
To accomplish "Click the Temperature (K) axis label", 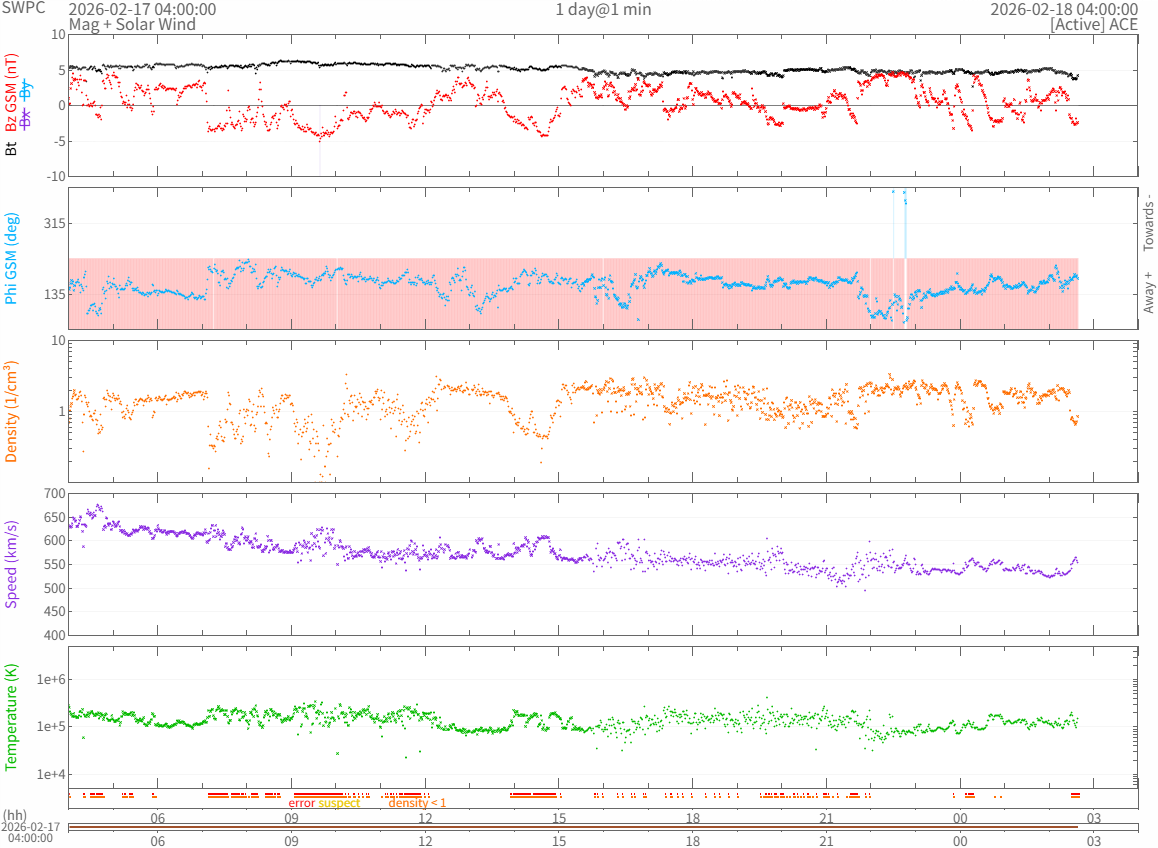I will tap(12, 717).
